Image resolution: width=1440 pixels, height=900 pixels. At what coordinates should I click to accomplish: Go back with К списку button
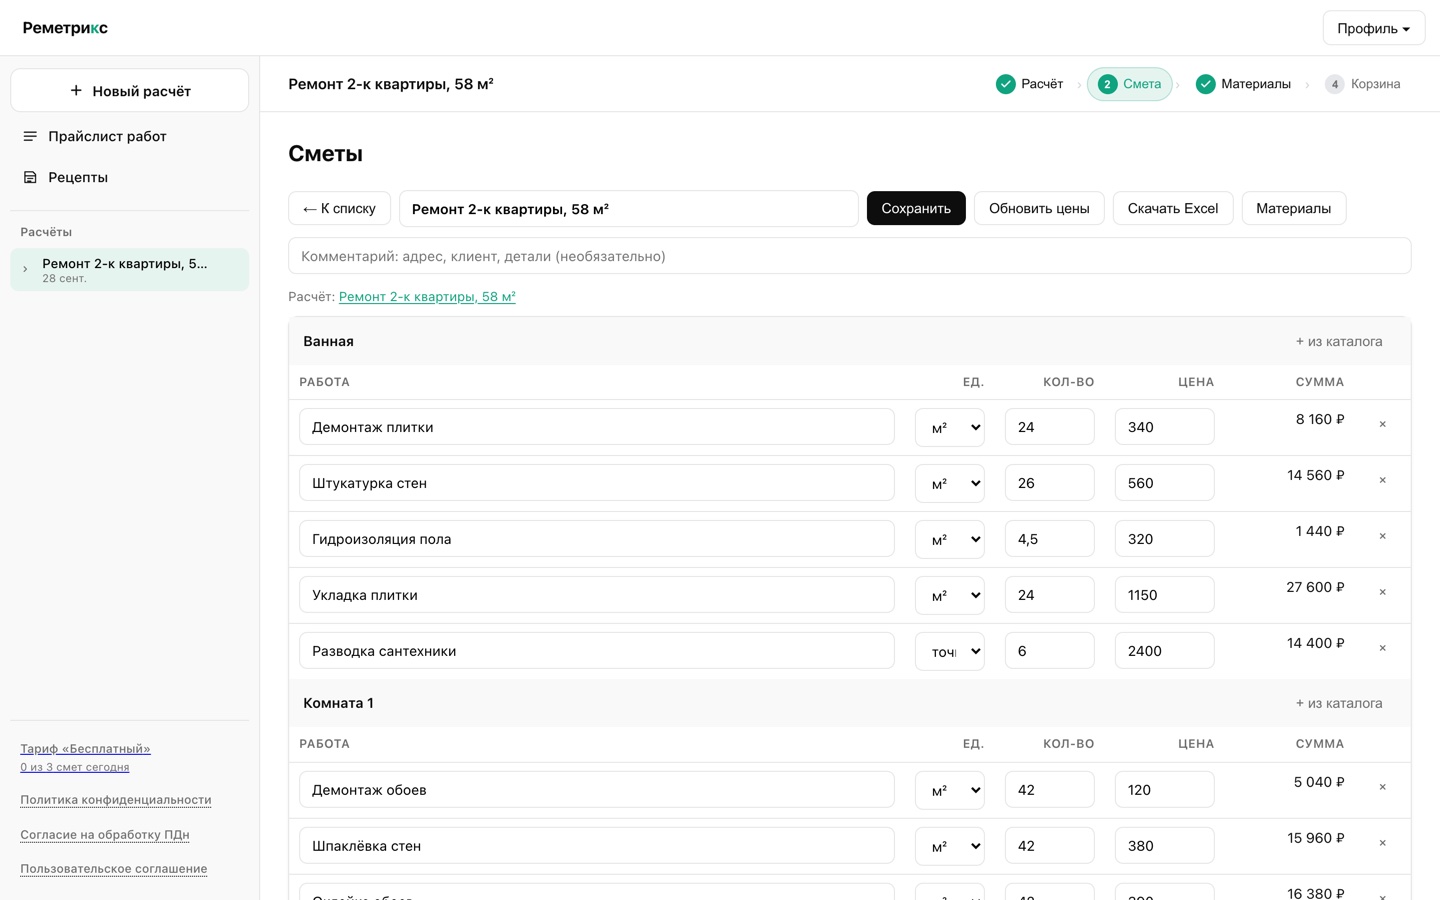click(340, 208)
